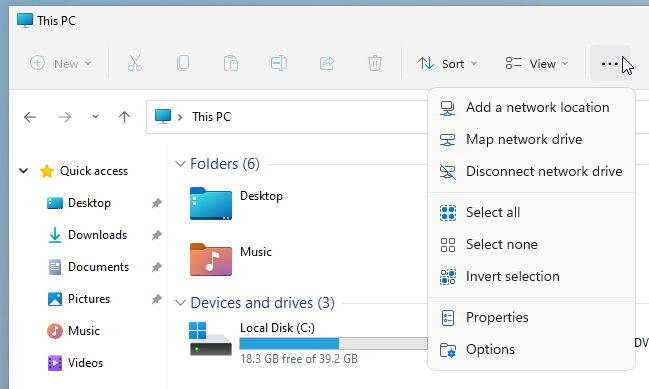Open folder Options from the menu
Screen dimensions: 649x389
click(x=531, y=350)
